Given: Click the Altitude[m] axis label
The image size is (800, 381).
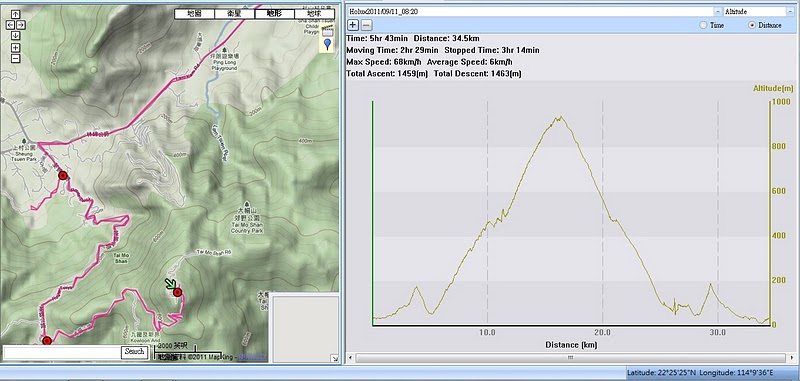Looking at the screenshot, I should point(773,89).
